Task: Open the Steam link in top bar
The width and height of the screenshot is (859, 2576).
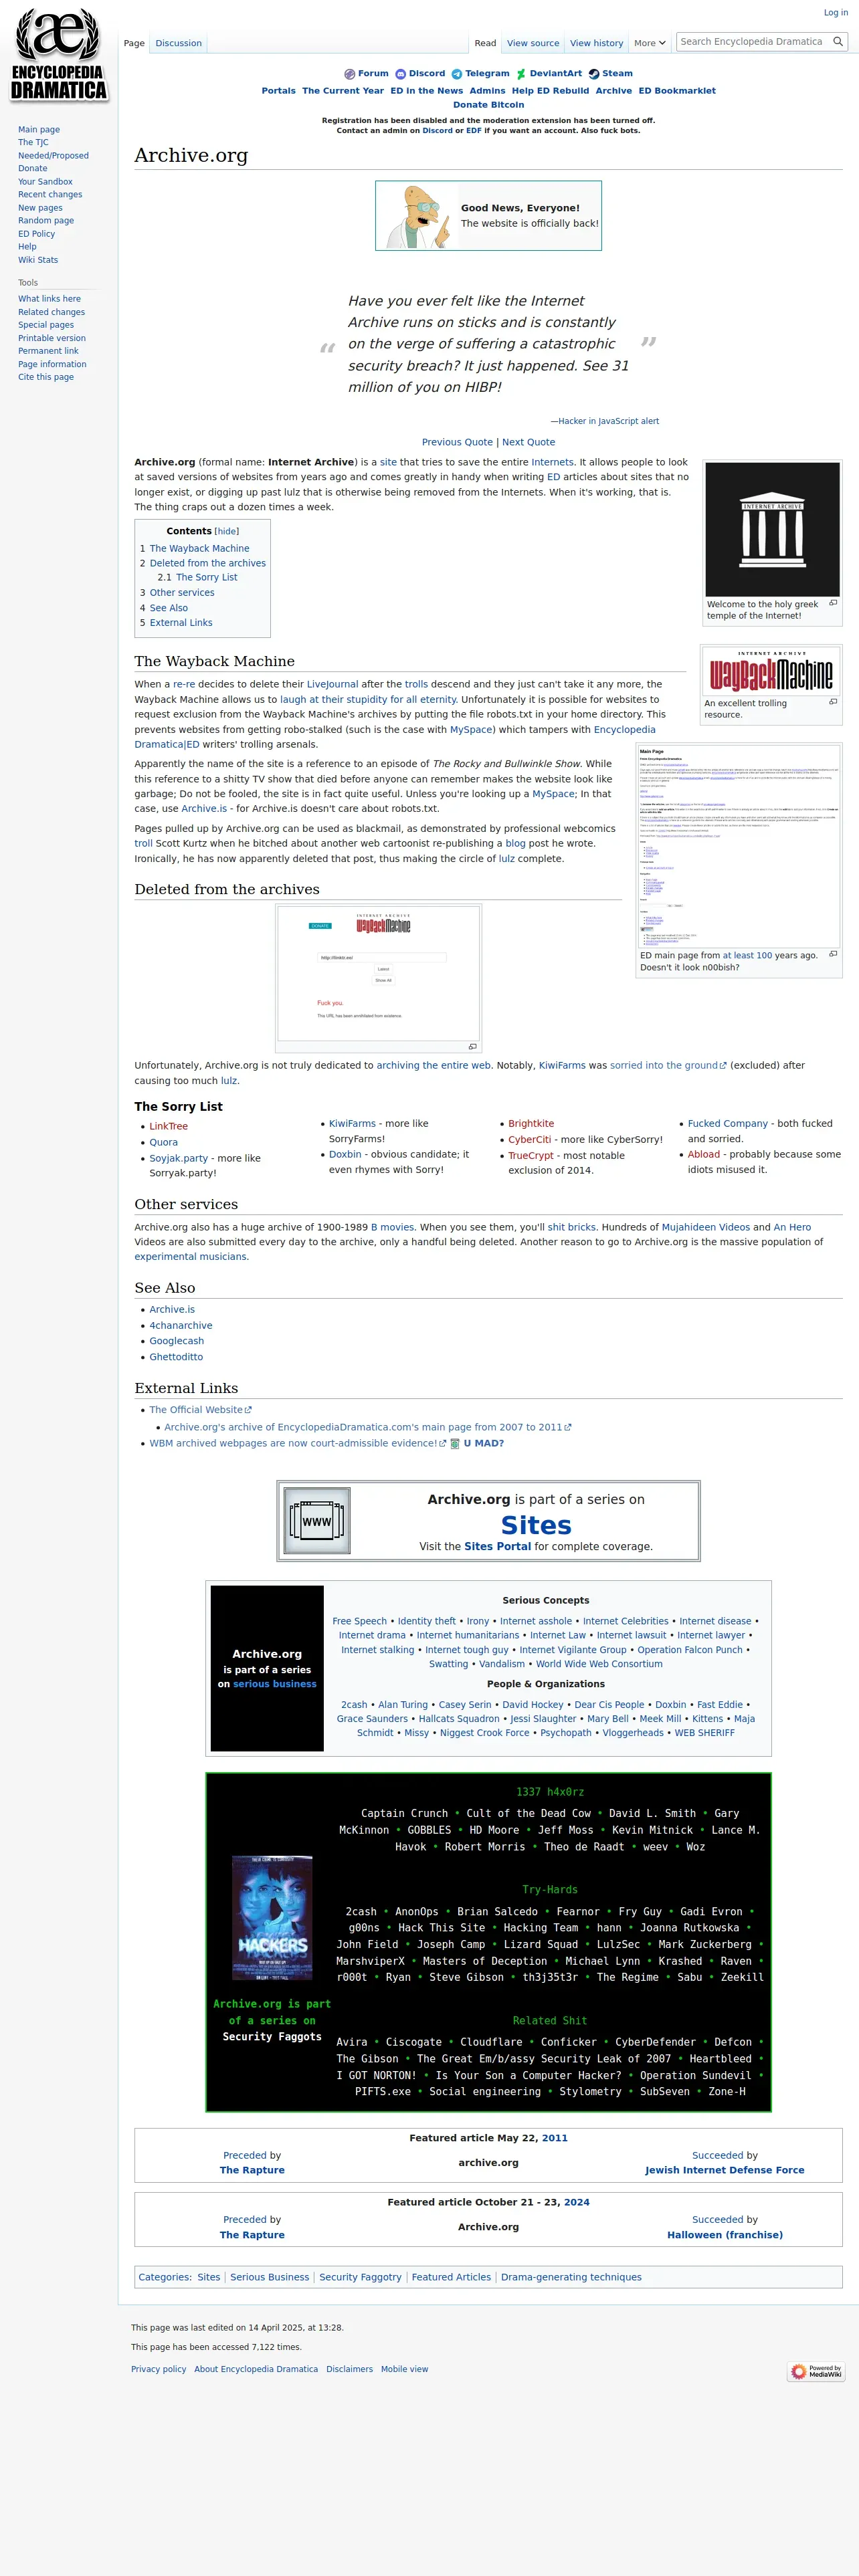Action: [x=617, y=73]
